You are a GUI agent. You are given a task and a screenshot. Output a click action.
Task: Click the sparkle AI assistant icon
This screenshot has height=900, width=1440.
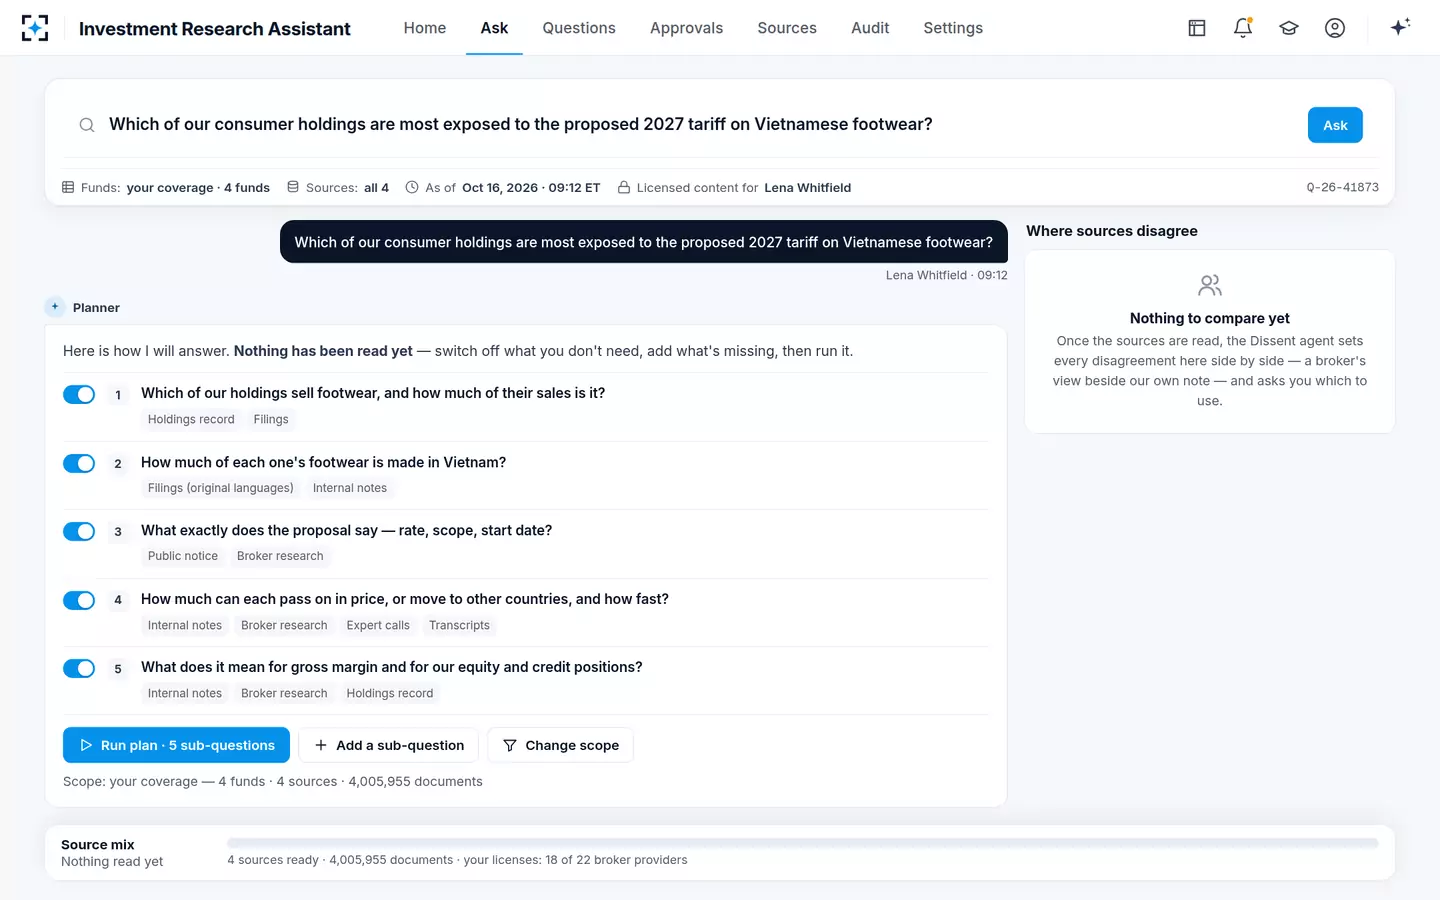click(x=1400, y=27)
